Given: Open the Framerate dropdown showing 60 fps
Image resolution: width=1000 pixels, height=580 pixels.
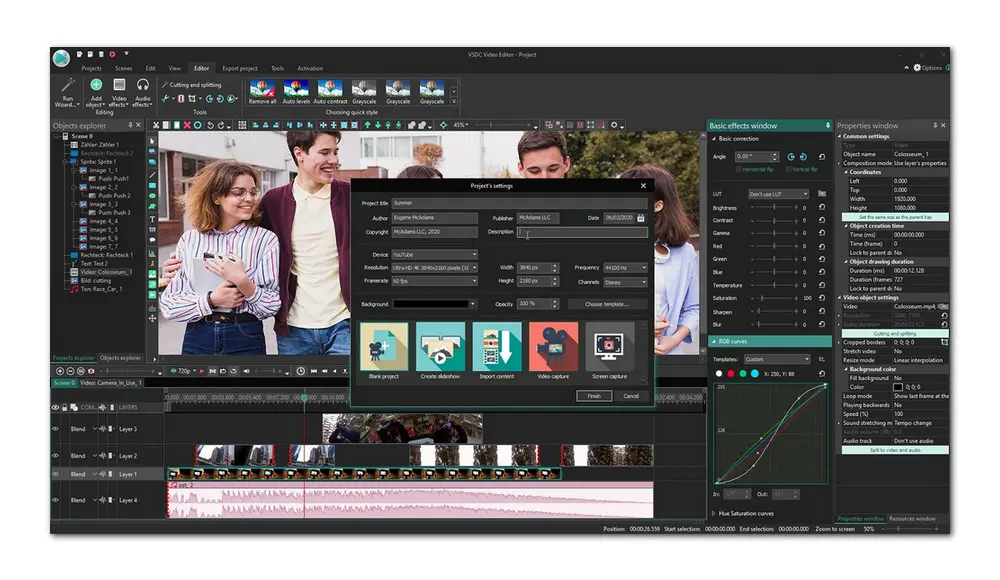Looking at the screenshot, I should [x=434, y=281].
